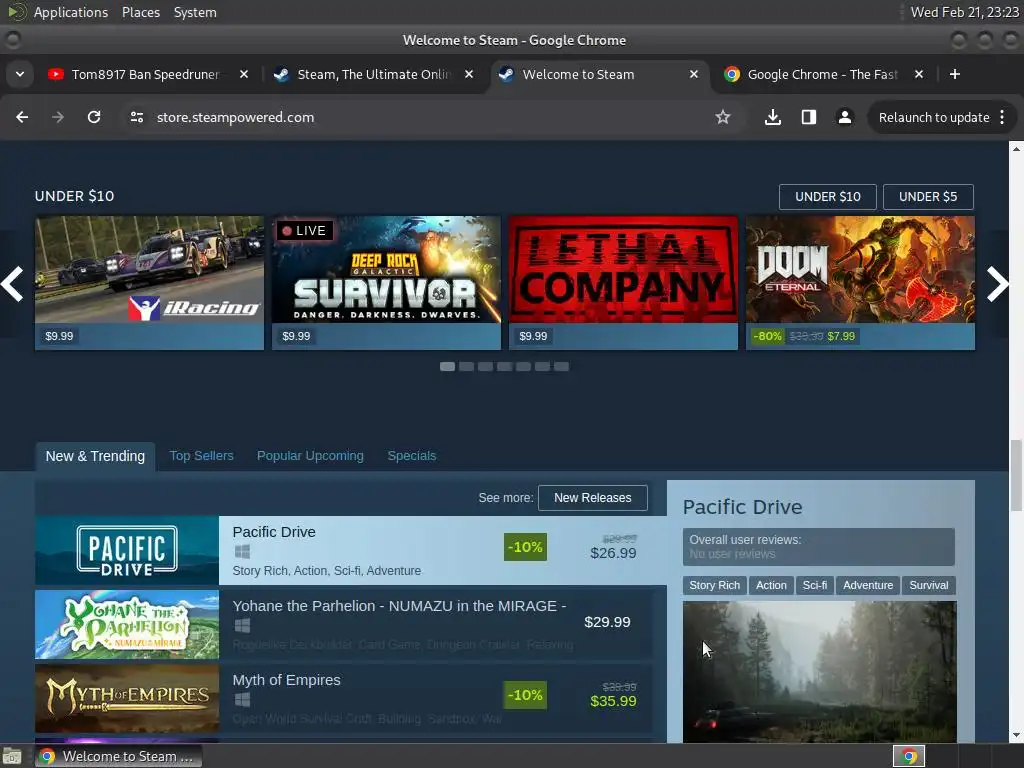1024x768 pixels.
Task: Open the site information icon in address bar
Action: 136,117
